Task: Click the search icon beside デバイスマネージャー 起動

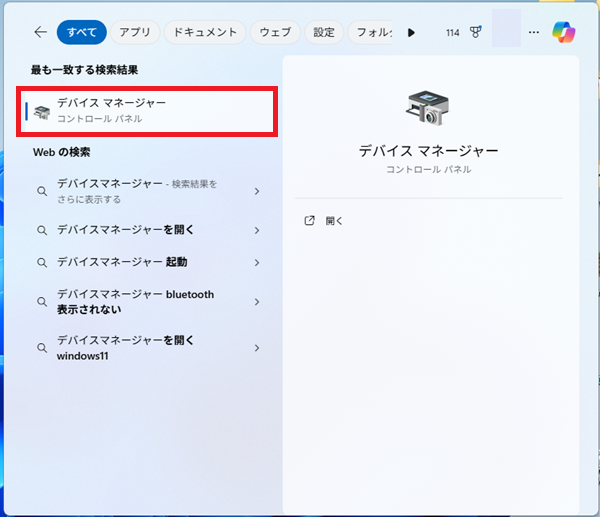Action: pos(42,263)
